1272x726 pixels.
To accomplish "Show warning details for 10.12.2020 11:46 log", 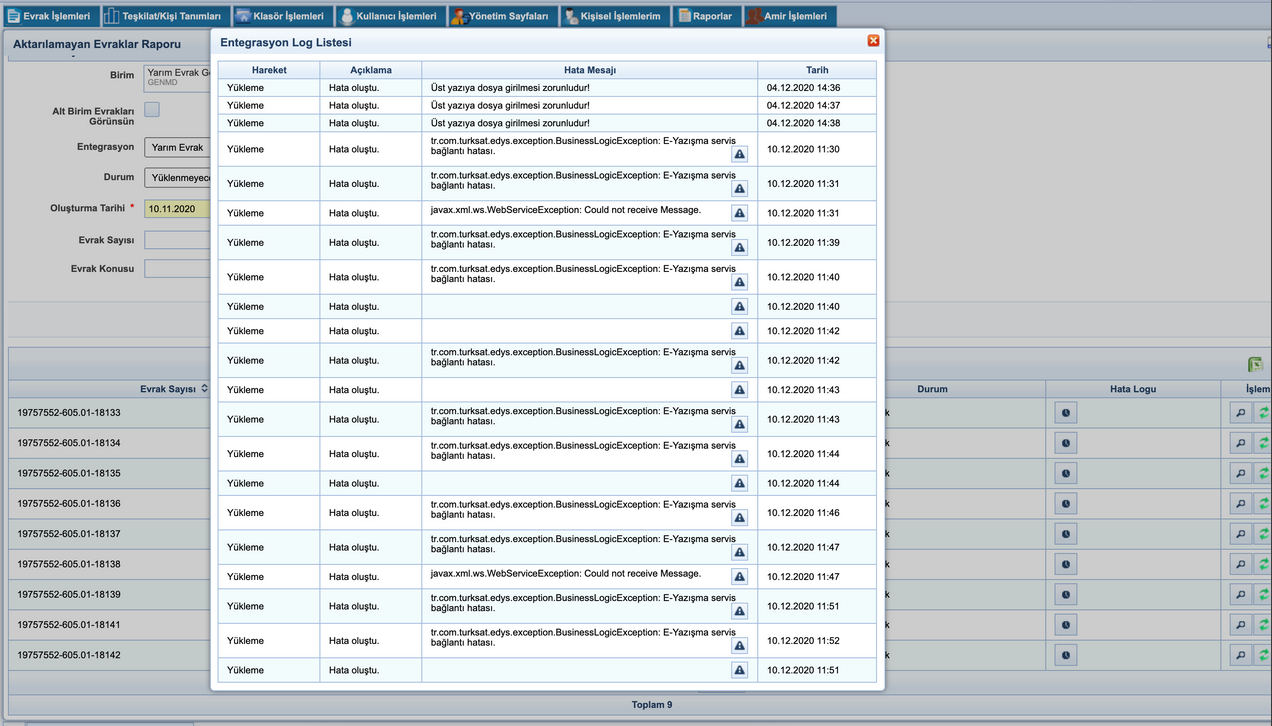I will [x=740, y=518].
